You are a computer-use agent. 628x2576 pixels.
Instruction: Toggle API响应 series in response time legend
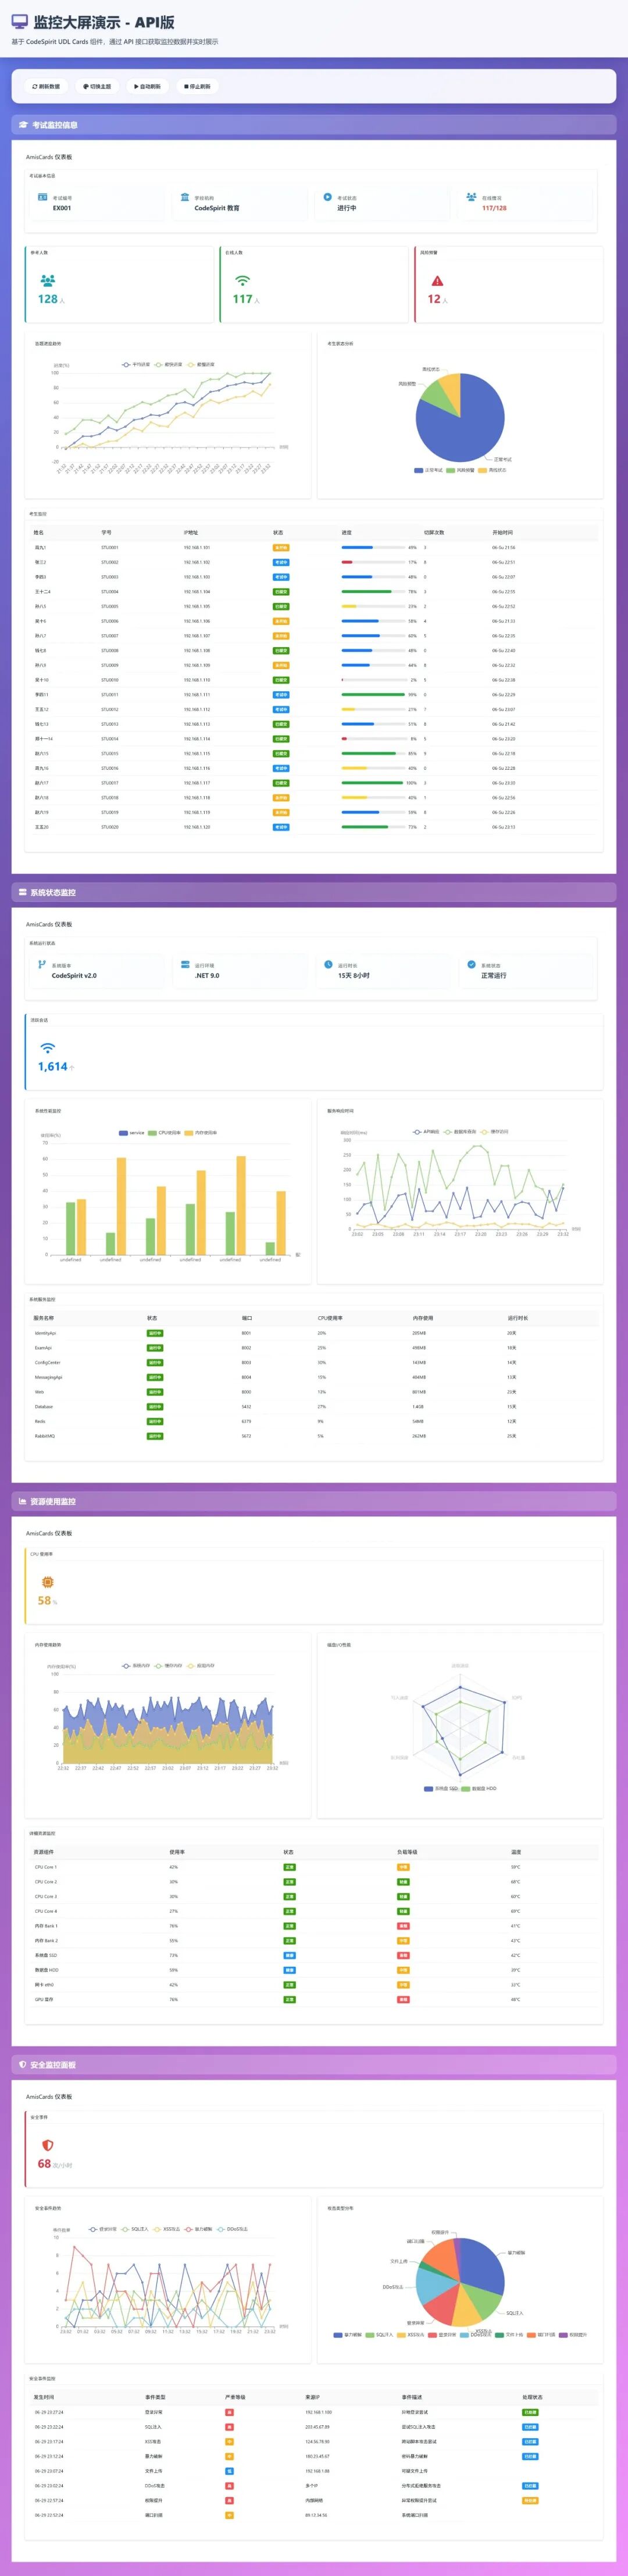click(x=426, y=1132)
